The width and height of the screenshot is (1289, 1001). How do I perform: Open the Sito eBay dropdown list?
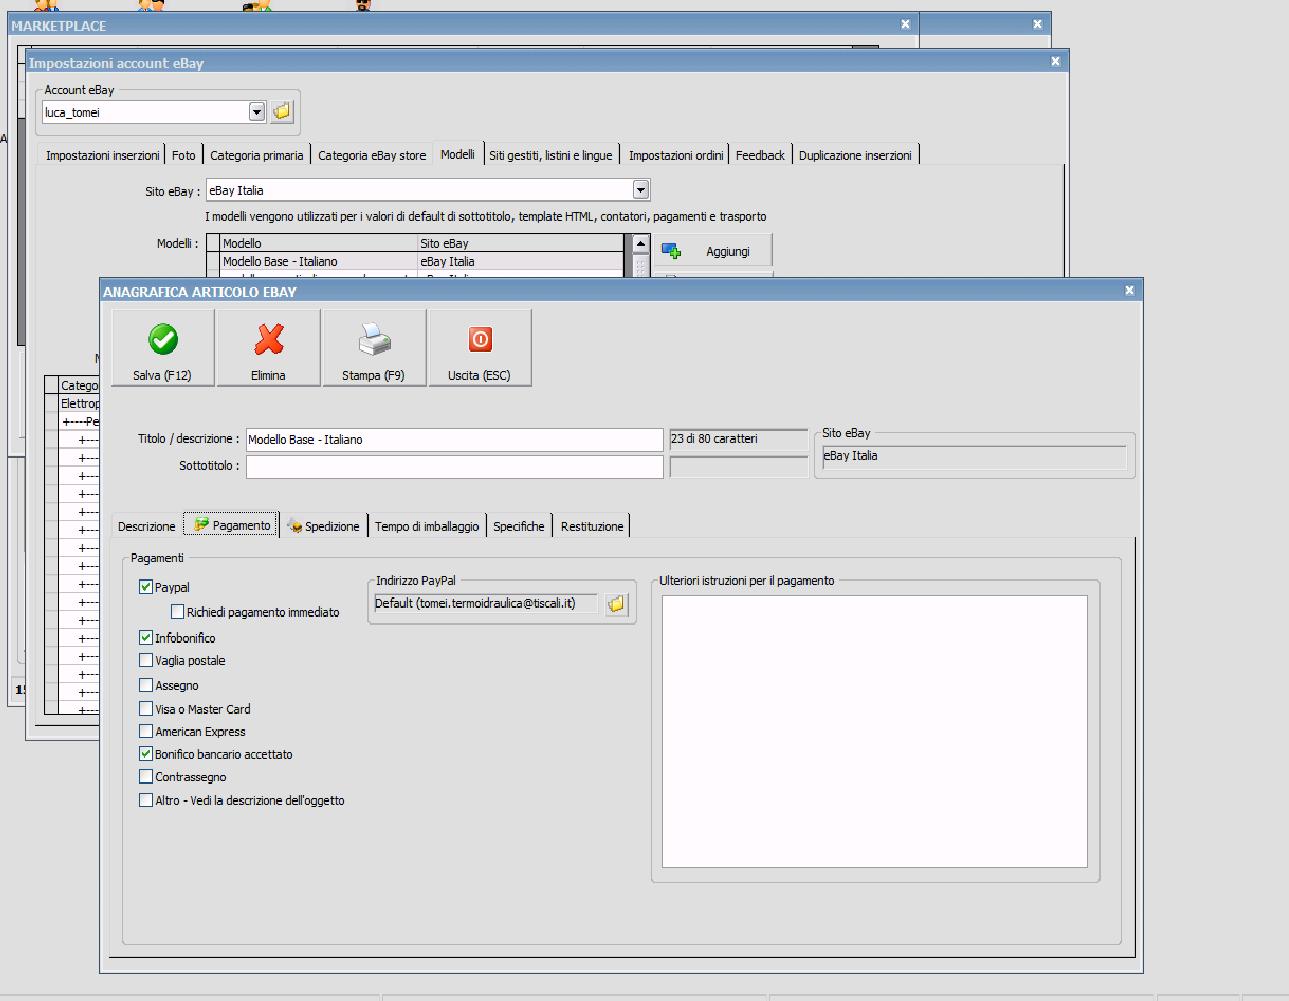point(641,190)
